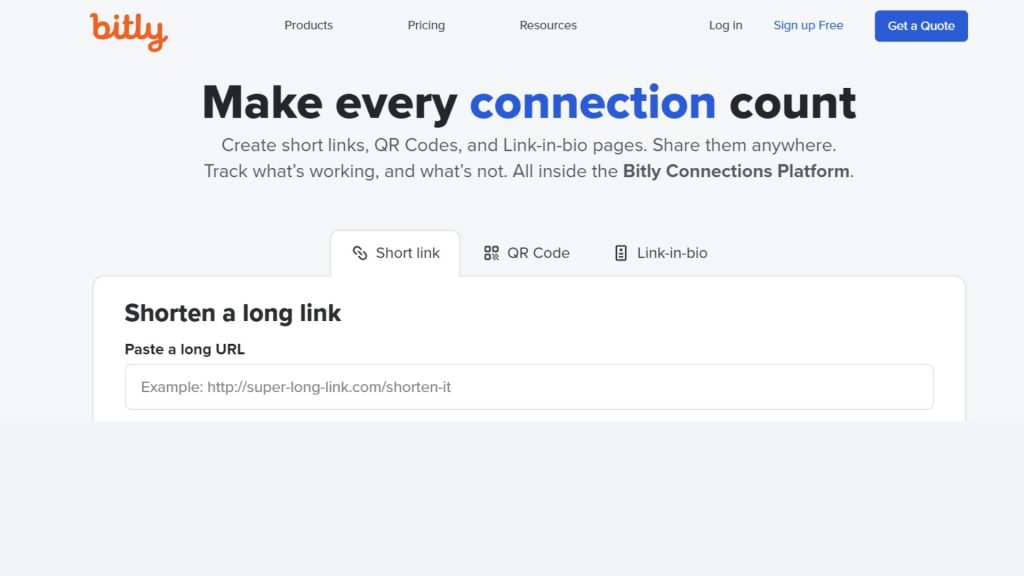The height and width of the screenshot is (576, 1024).
Task: Open the Products menu
Action: coord(308,25)
